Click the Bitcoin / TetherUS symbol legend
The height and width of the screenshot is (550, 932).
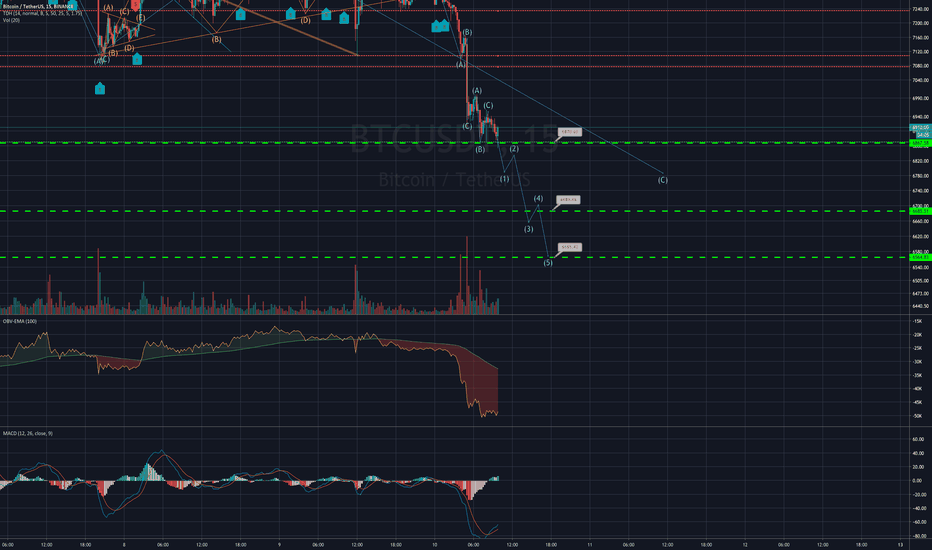tap(39, 6)
